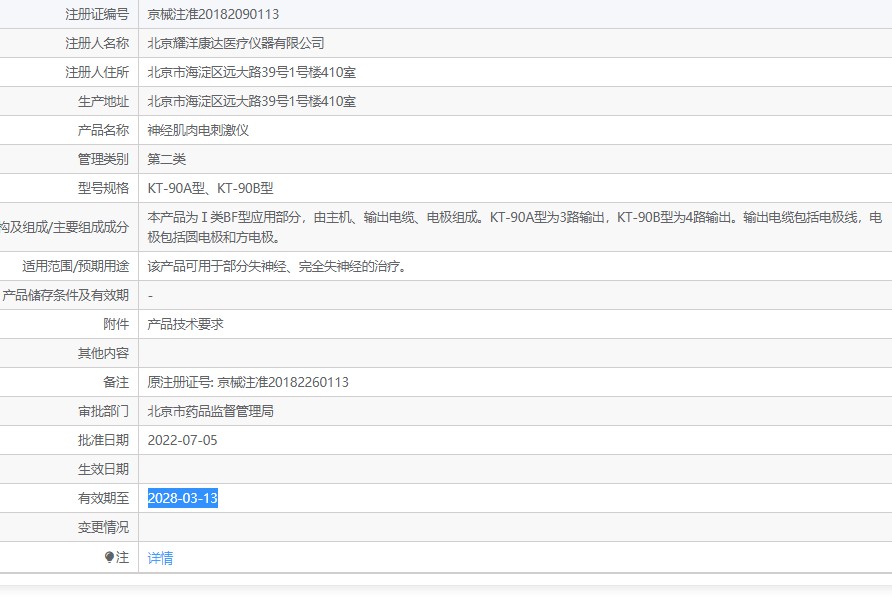Click the attachment value 产品技术要求
892x597 pixels.
[185, 324]
